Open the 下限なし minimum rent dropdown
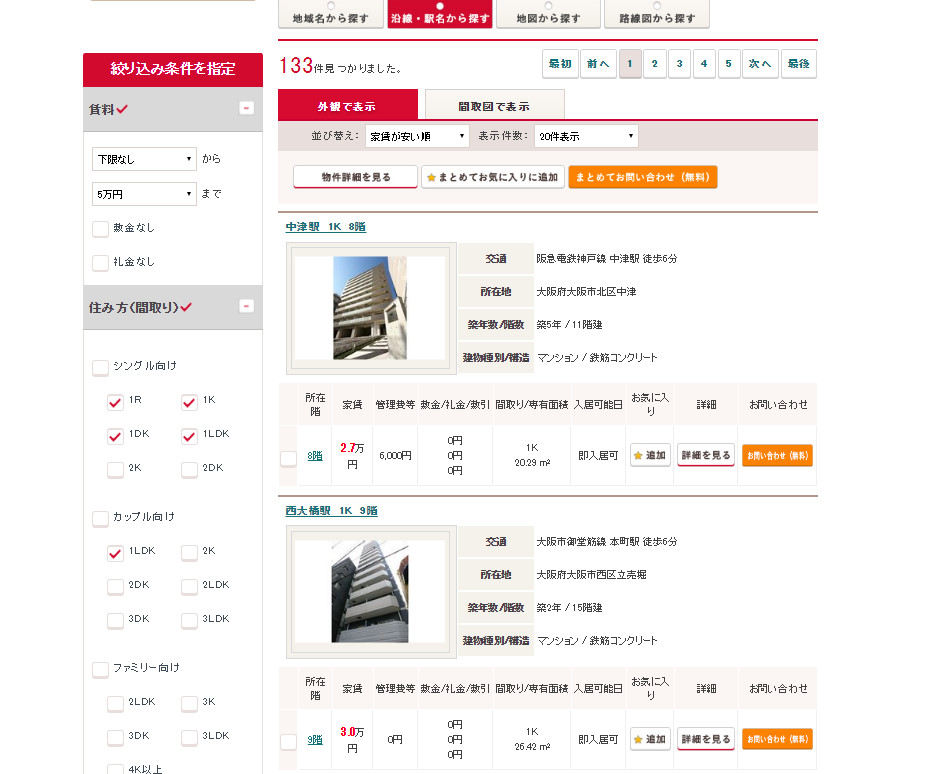This screenshot has width=952, height=774. [144, 159]
